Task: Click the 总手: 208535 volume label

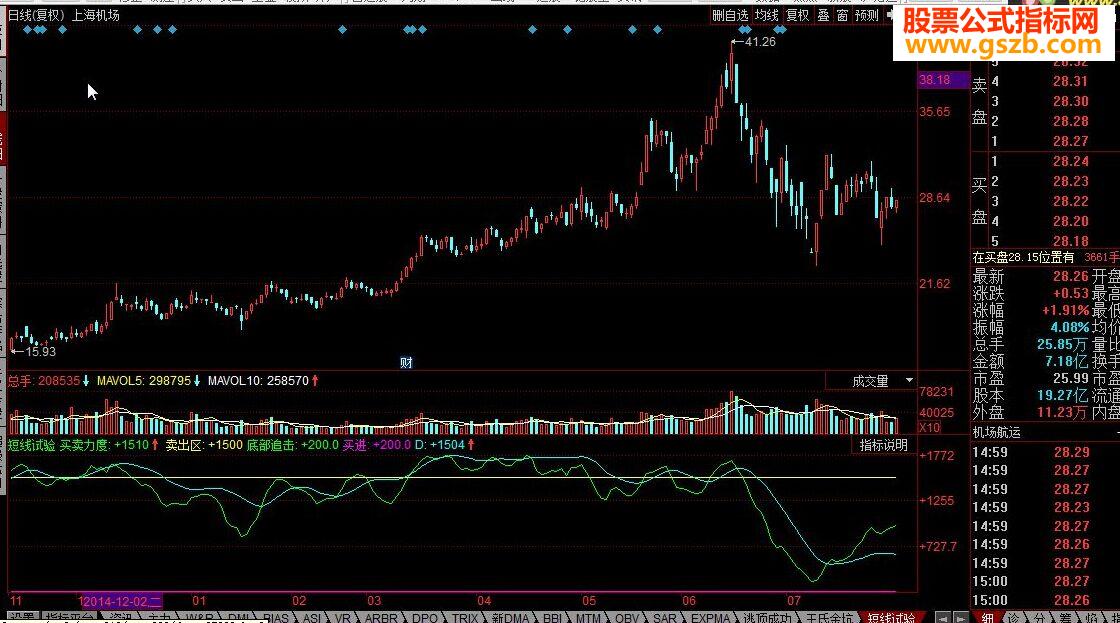Action: 44,381
